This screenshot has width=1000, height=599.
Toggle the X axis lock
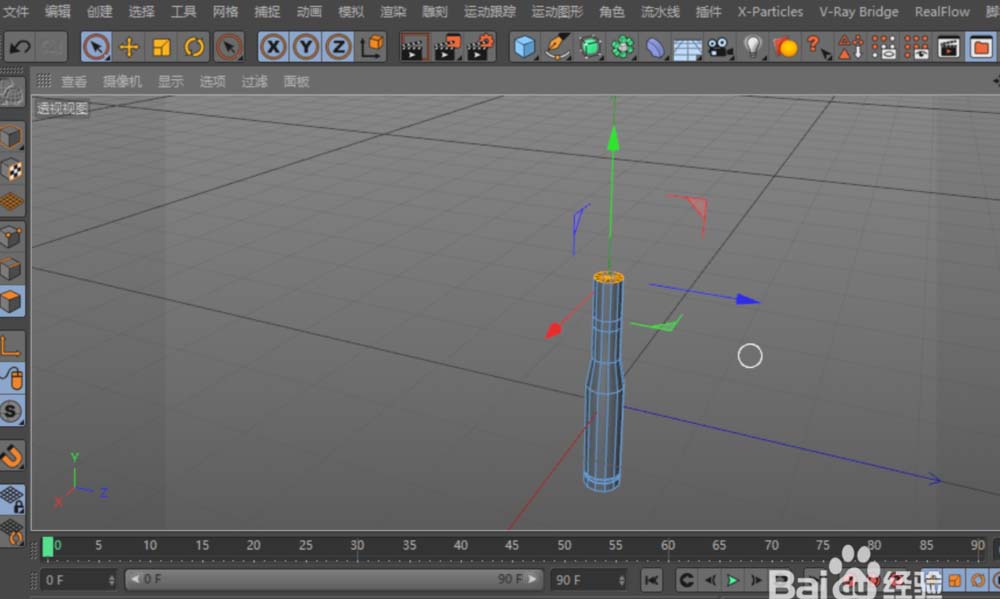pos(273,47)
